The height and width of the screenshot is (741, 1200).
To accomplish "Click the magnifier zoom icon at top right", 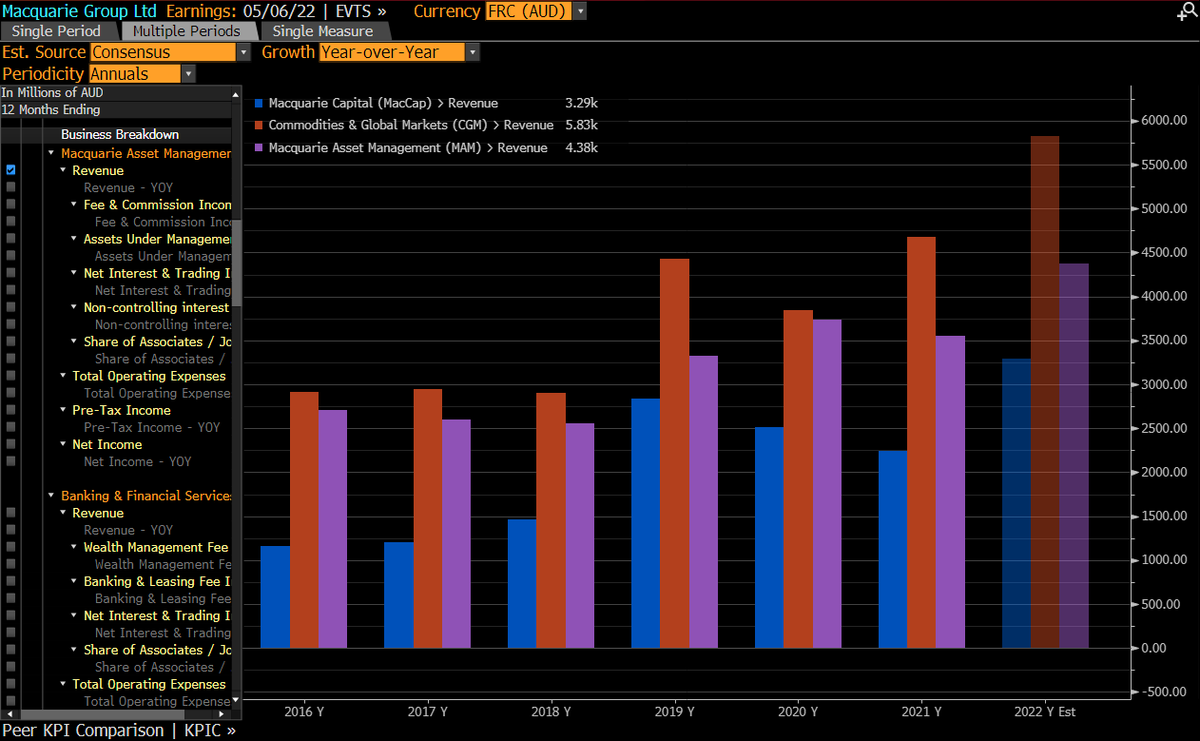I will 1187,11.
